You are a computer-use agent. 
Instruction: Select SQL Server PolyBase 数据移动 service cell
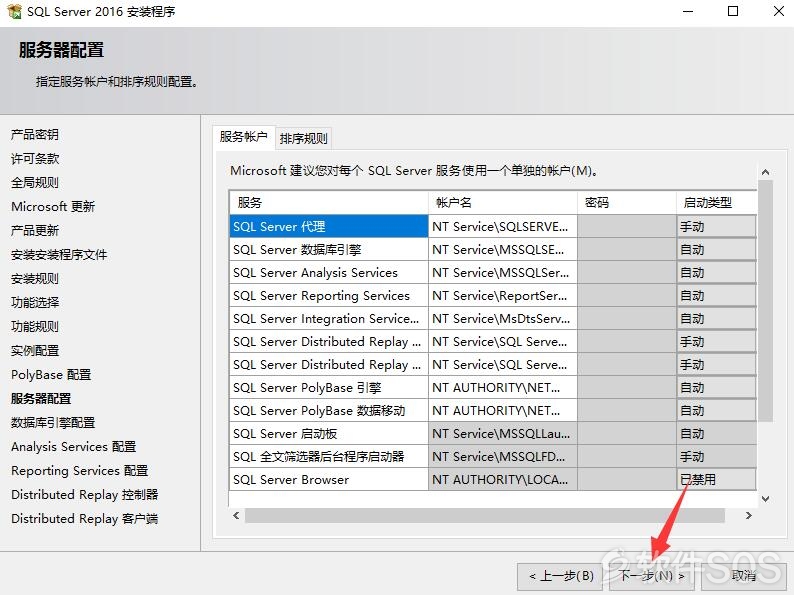pos(329,411)
